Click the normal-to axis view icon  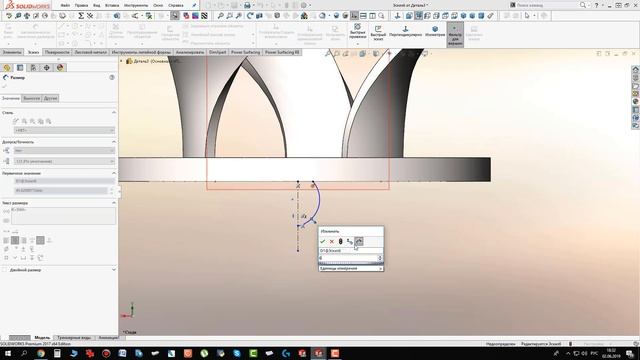click(x=397, y=16)
